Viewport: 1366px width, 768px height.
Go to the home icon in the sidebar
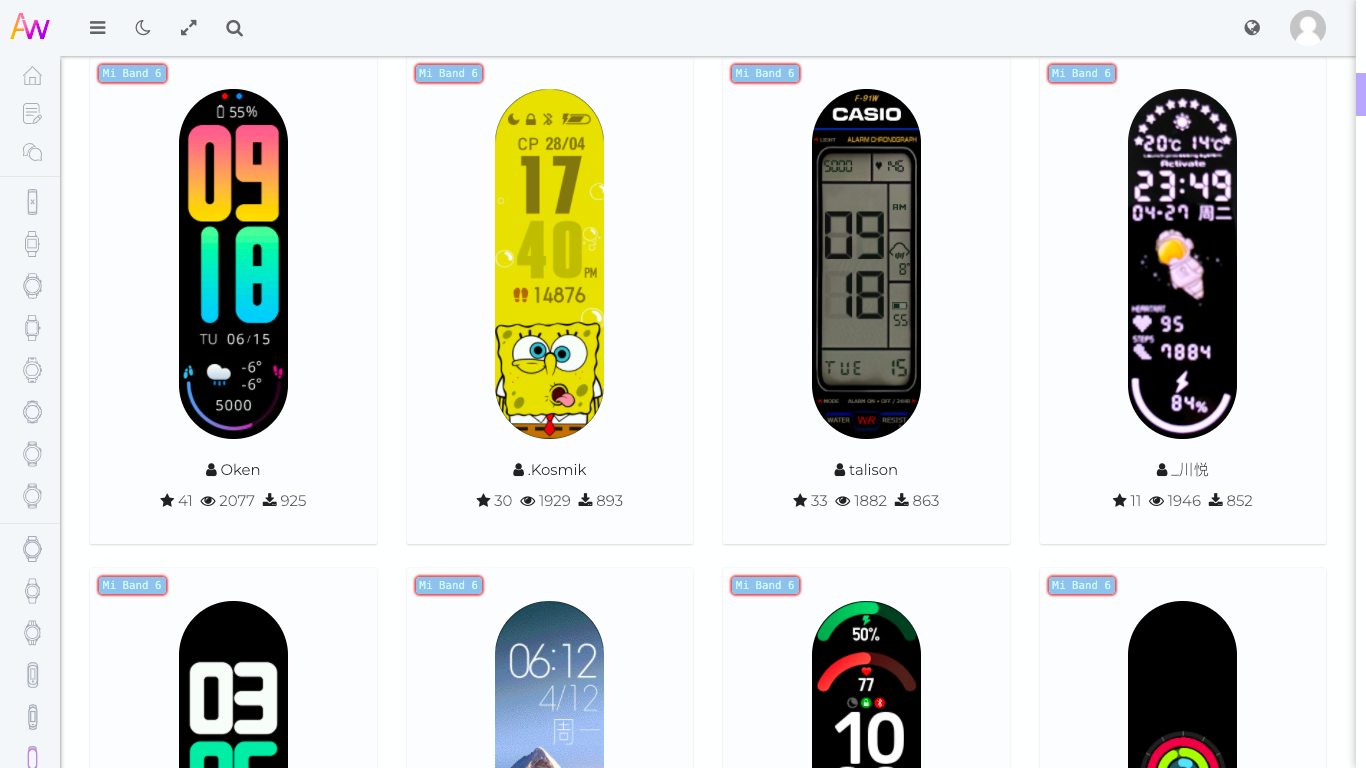tap(32, 76)
